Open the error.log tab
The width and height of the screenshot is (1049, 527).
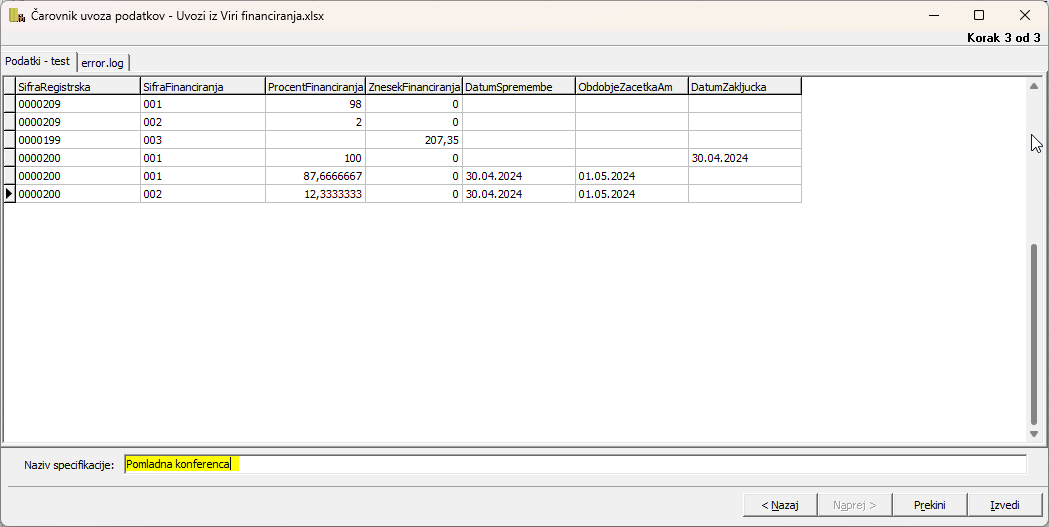[103, 63]
